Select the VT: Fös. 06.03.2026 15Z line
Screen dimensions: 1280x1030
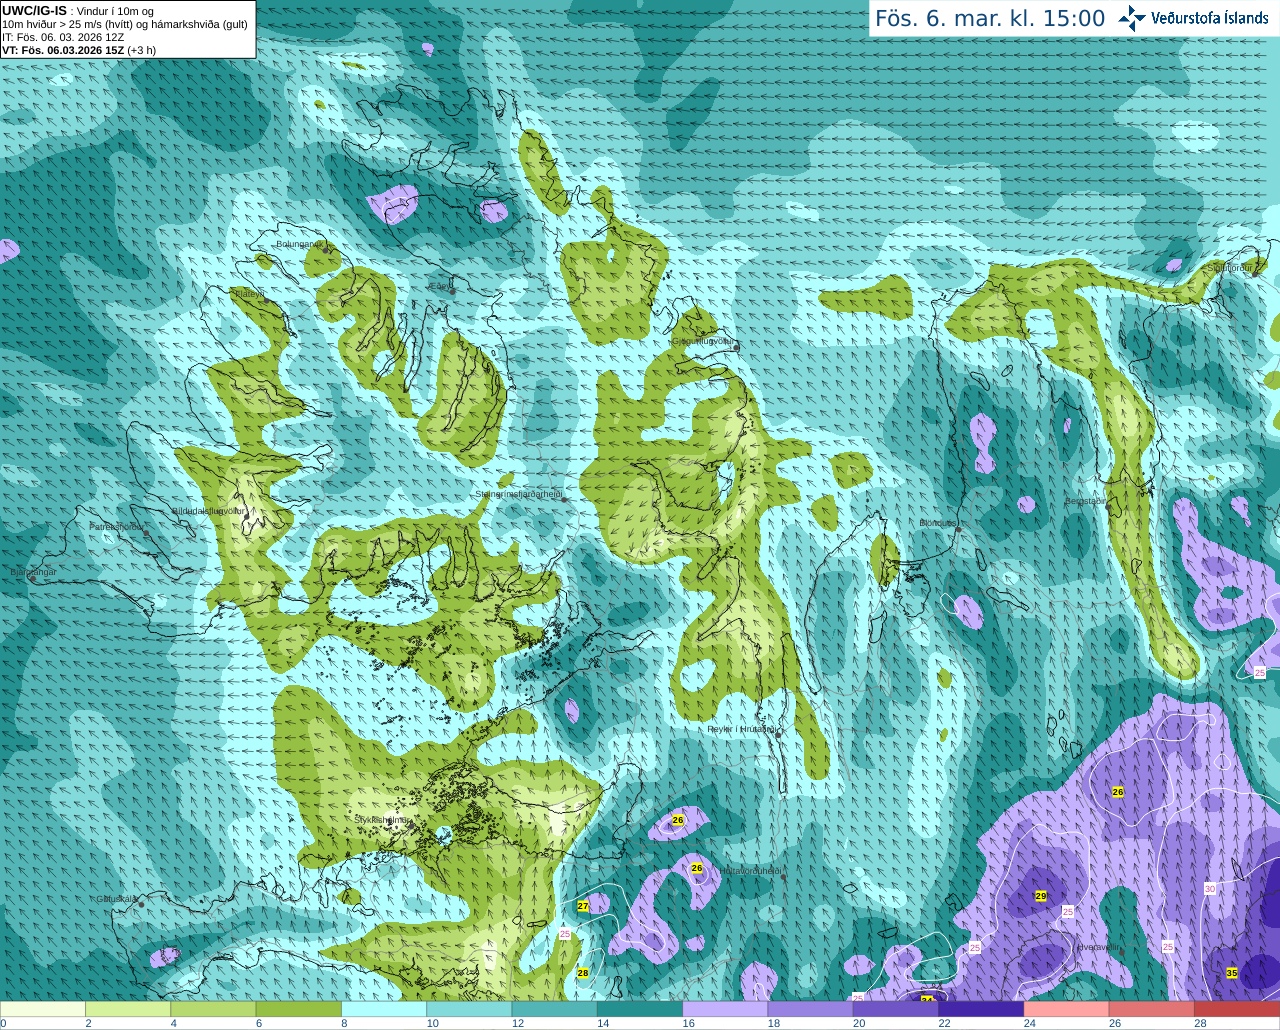(x=79, y=50)
